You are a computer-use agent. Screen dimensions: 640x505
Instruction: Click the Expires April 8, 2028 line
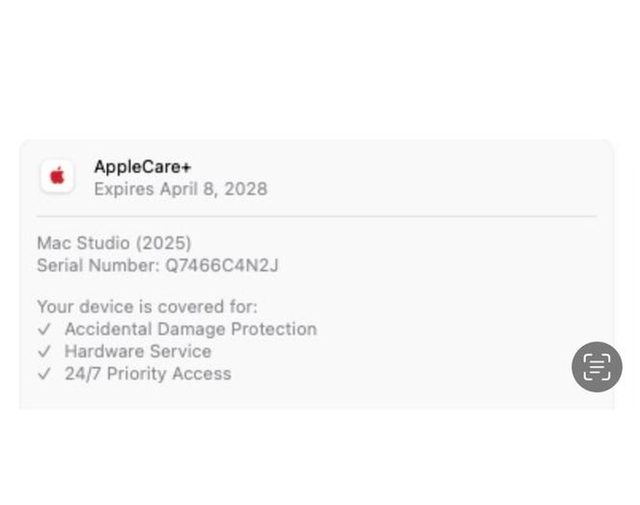point(180,188)
